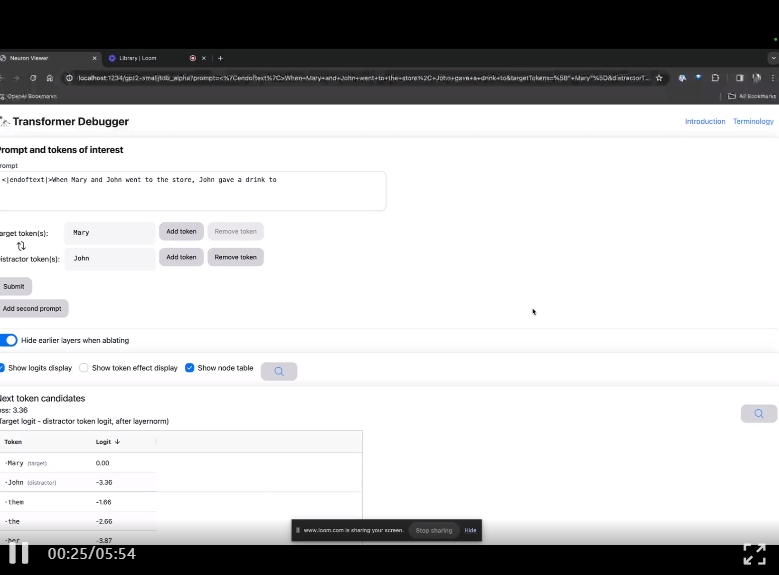Close the Neuron Viewer tab
Screen dimensions: 779x575
click(94, 58)
